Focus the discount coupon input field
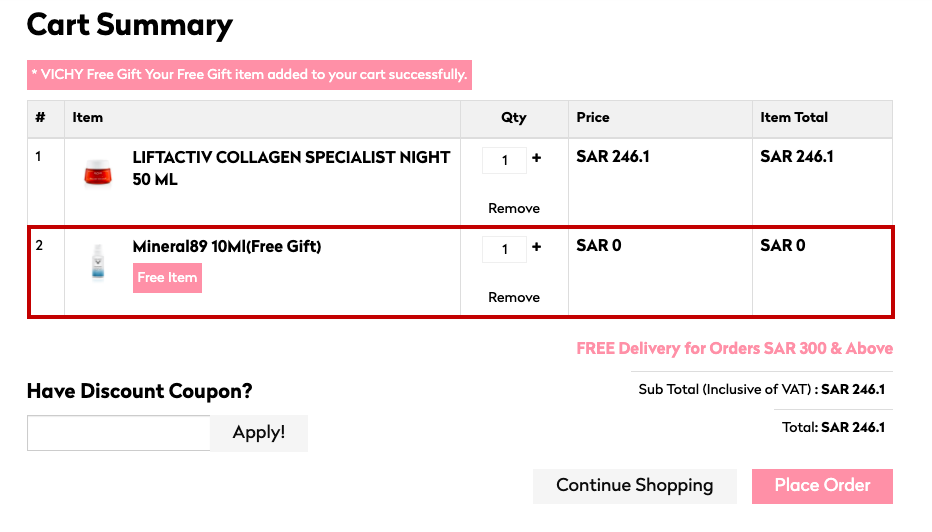Image resolution: width=932 pixels, height=532 pixels. click(118, 433)
